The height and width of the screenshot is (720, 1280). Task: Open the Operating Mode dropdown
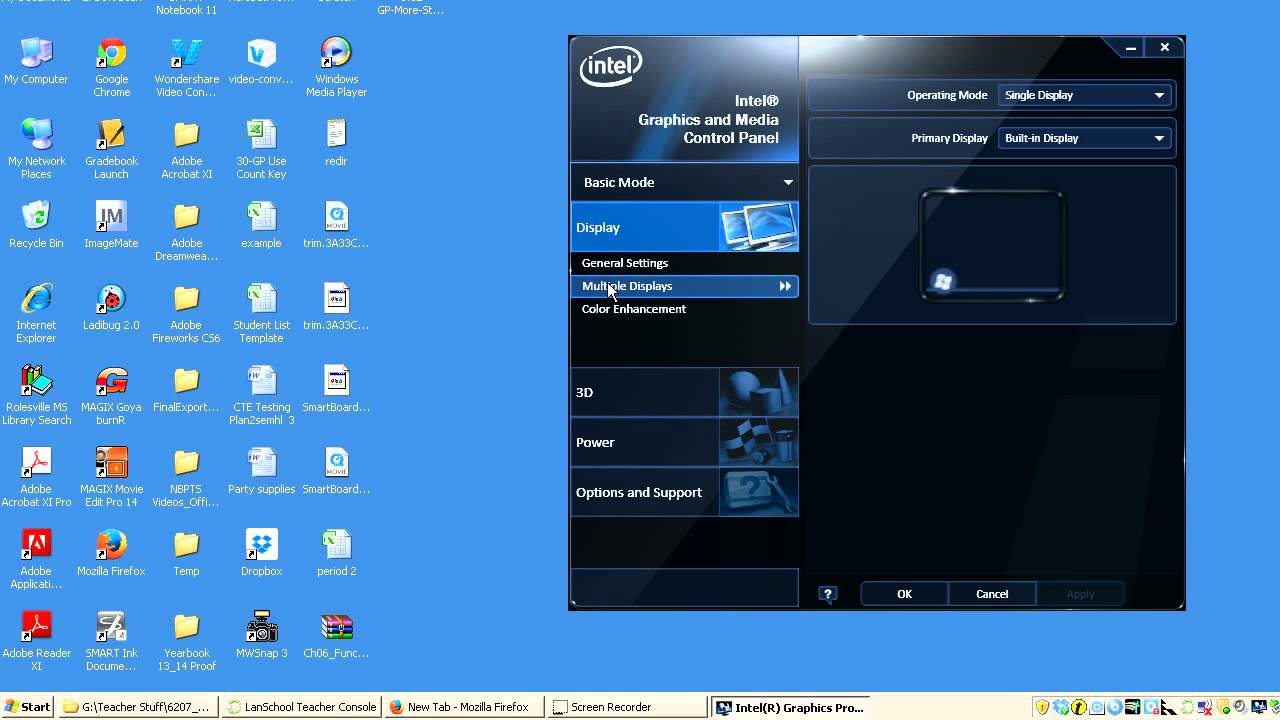(1084, 95)
